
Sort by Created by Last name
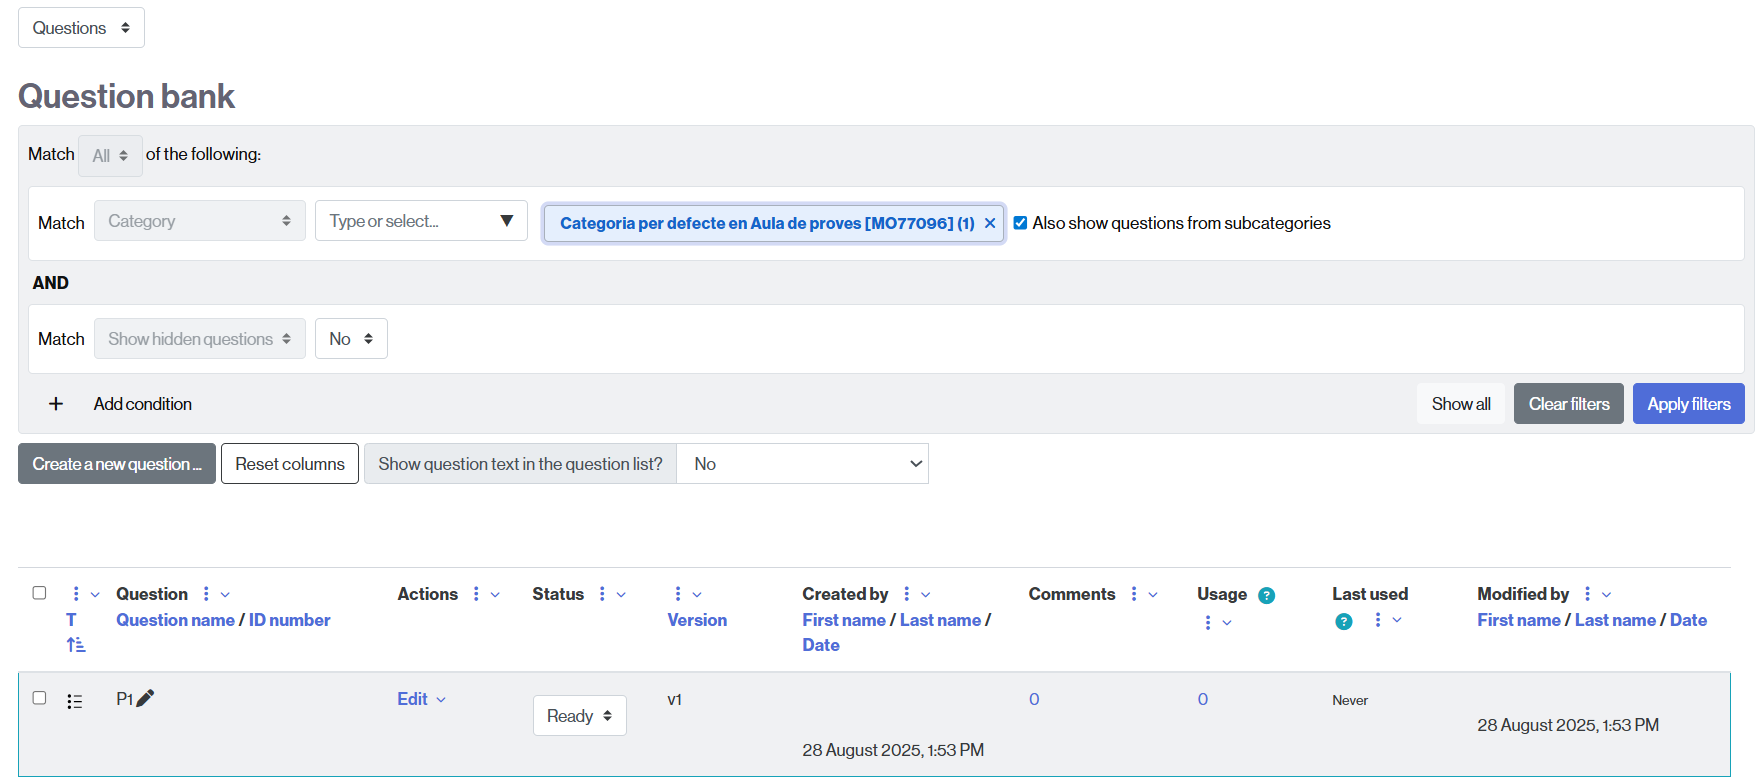pyautogui.click(x=940, y=620)
